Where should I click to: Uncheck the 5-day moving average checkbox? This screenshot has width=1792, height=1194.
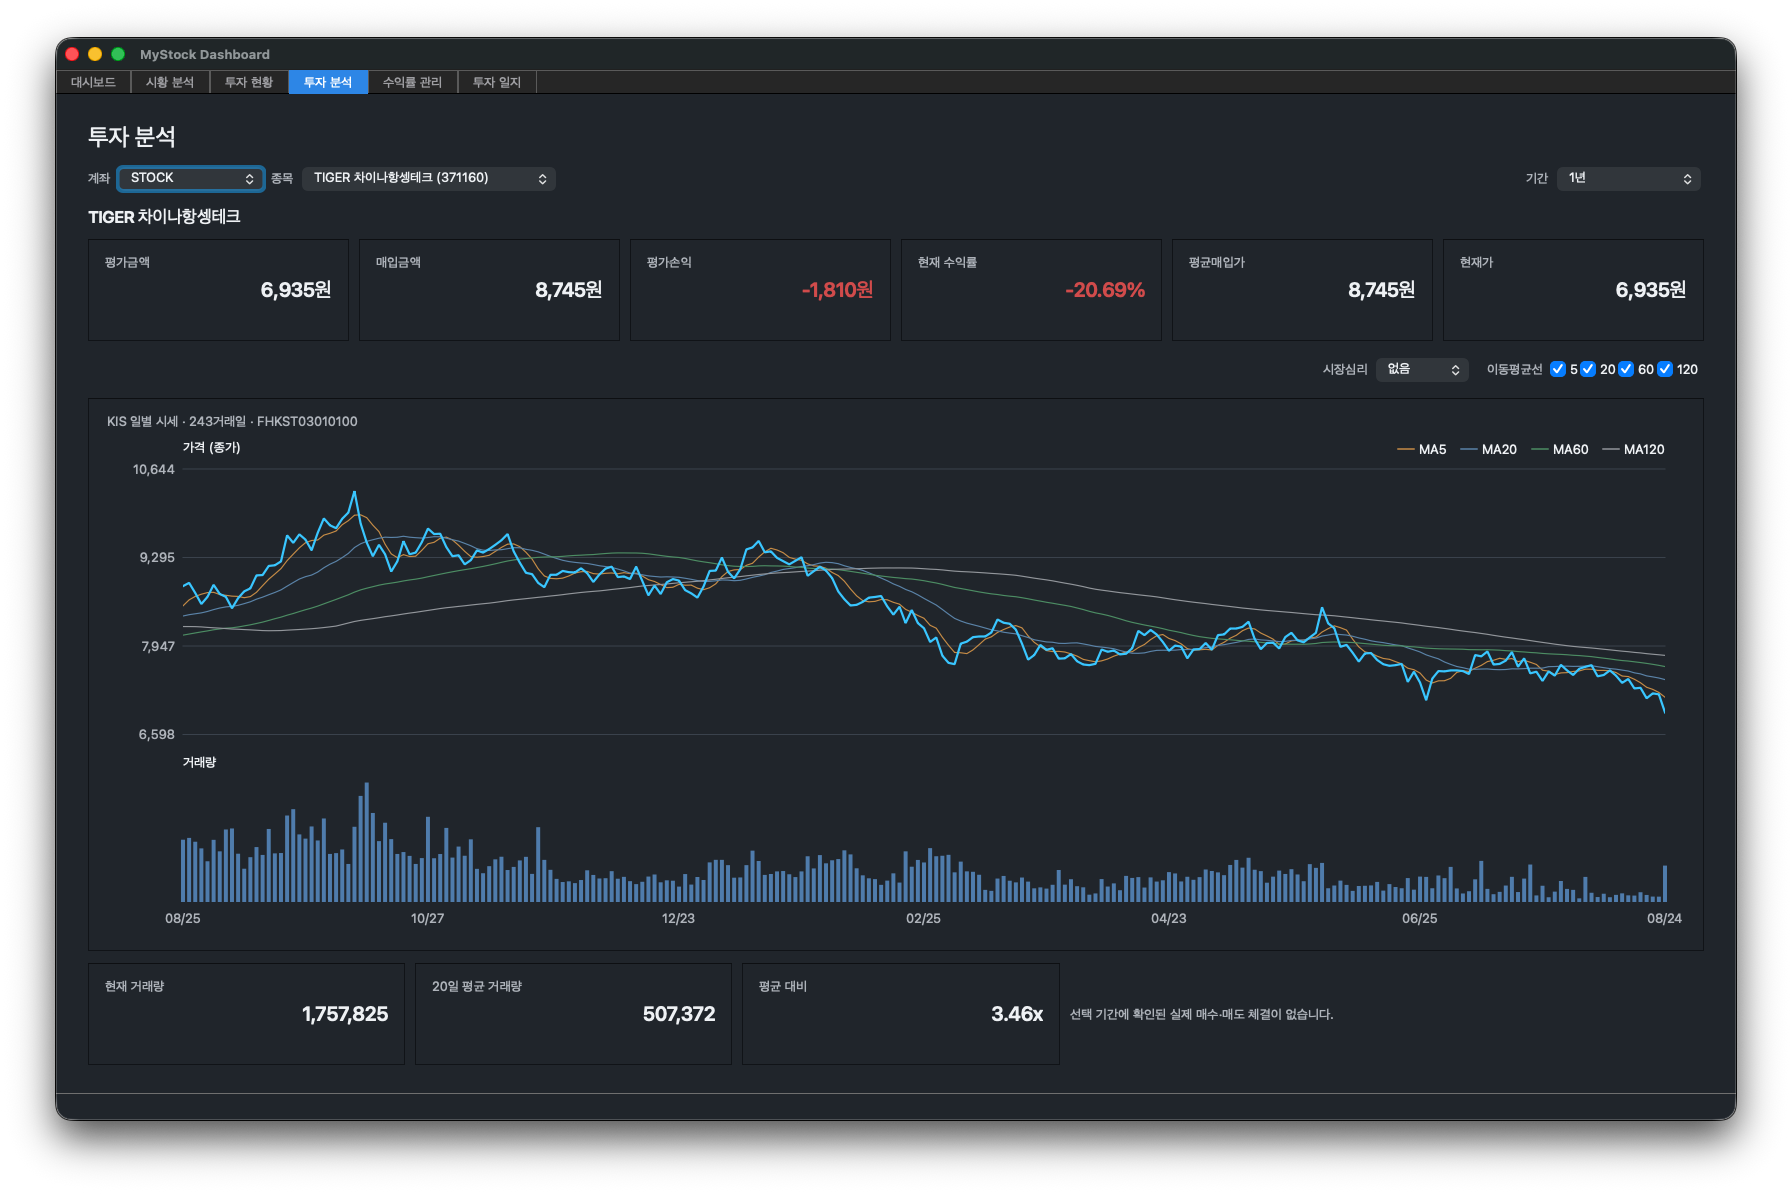point(1558,369)
